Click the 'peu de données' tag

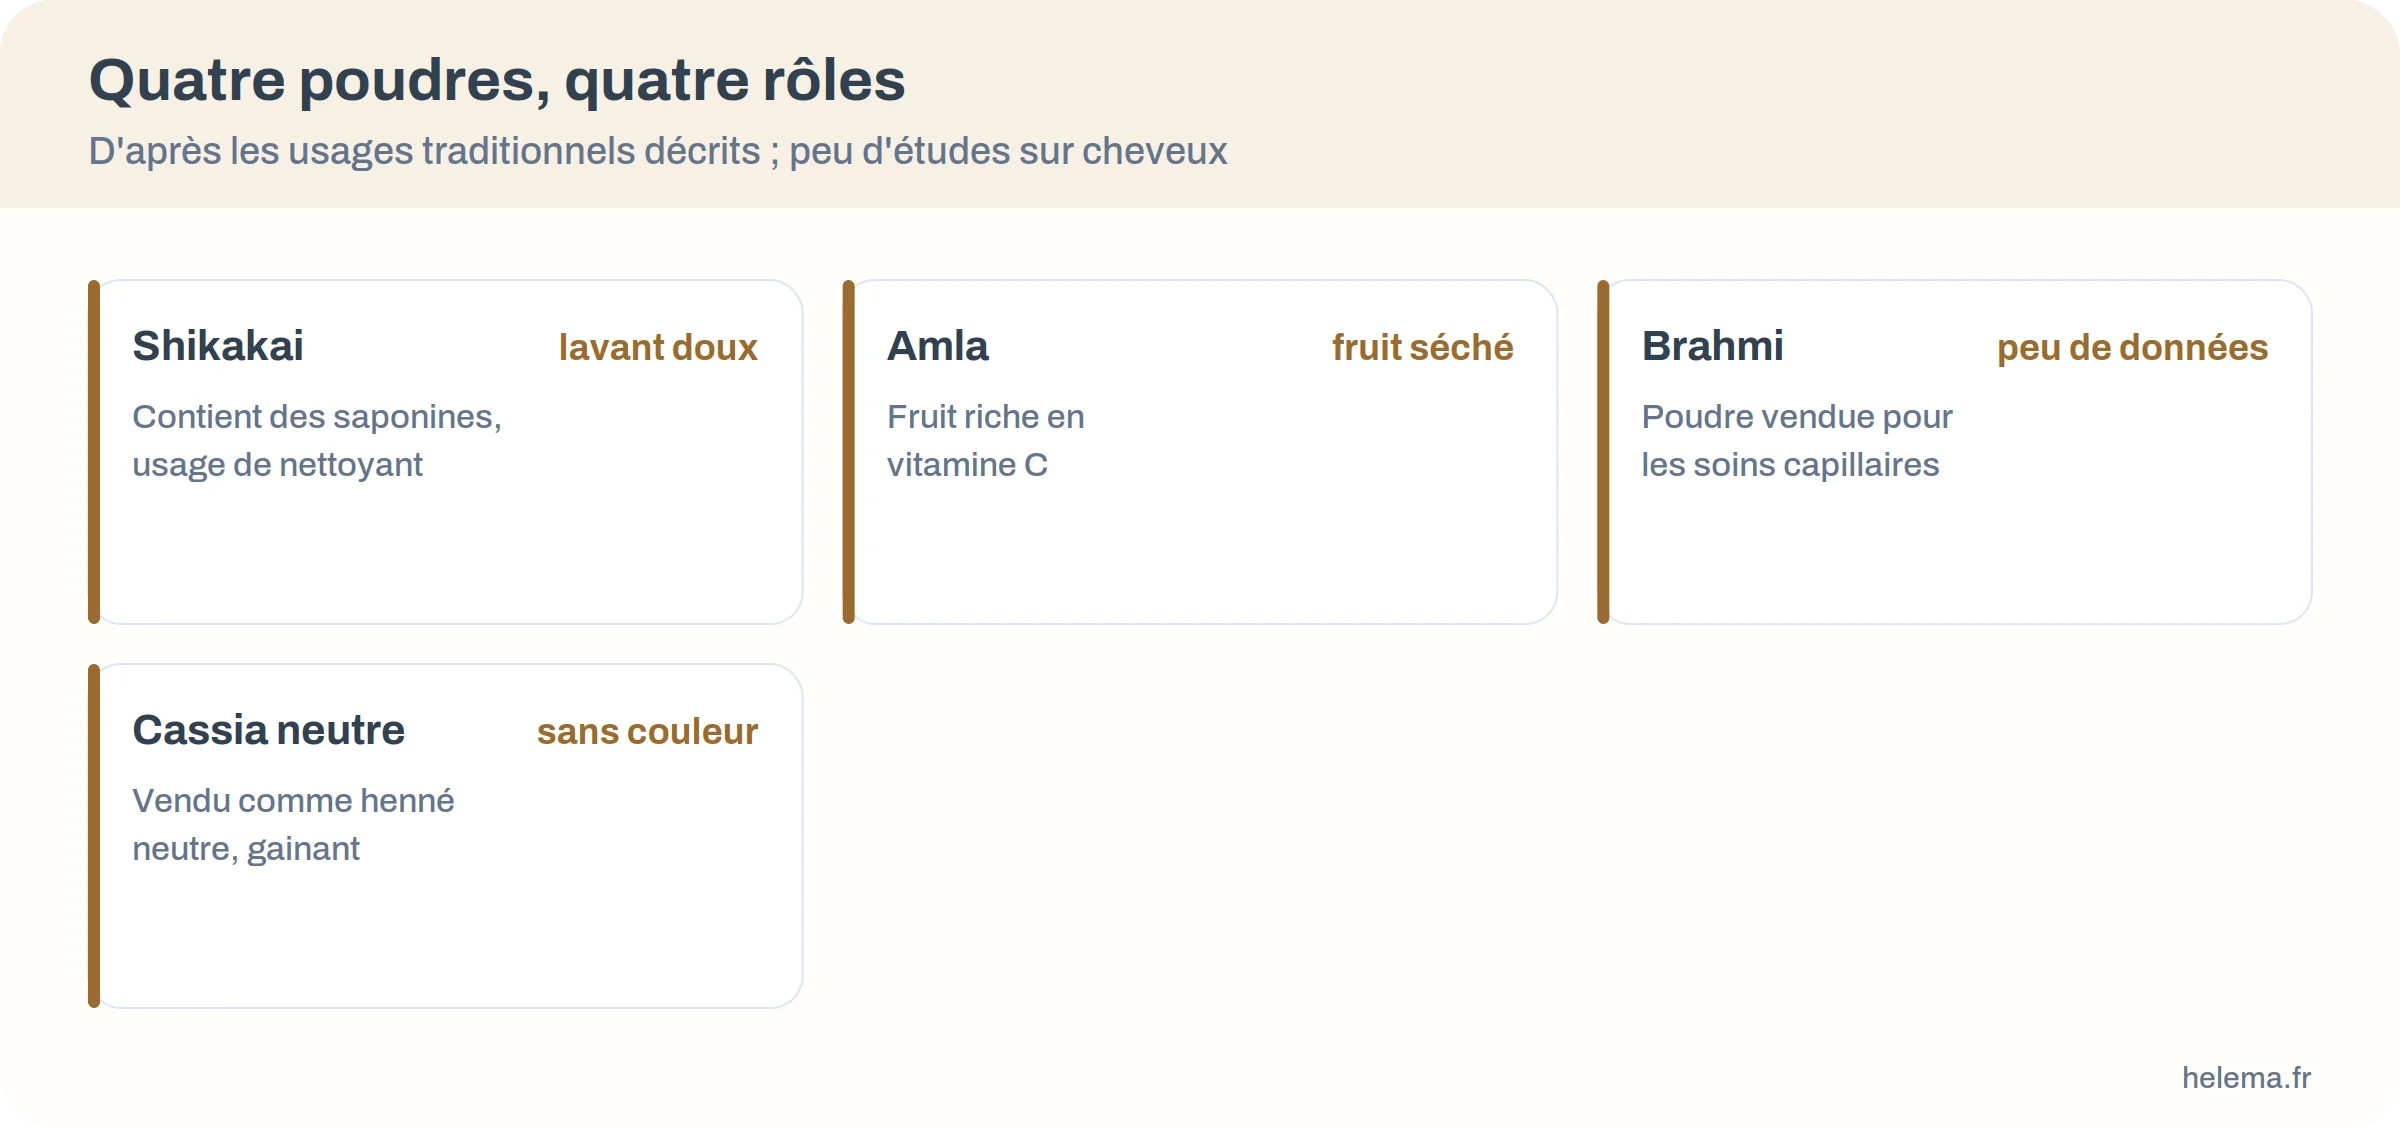tap(2132, 347)
